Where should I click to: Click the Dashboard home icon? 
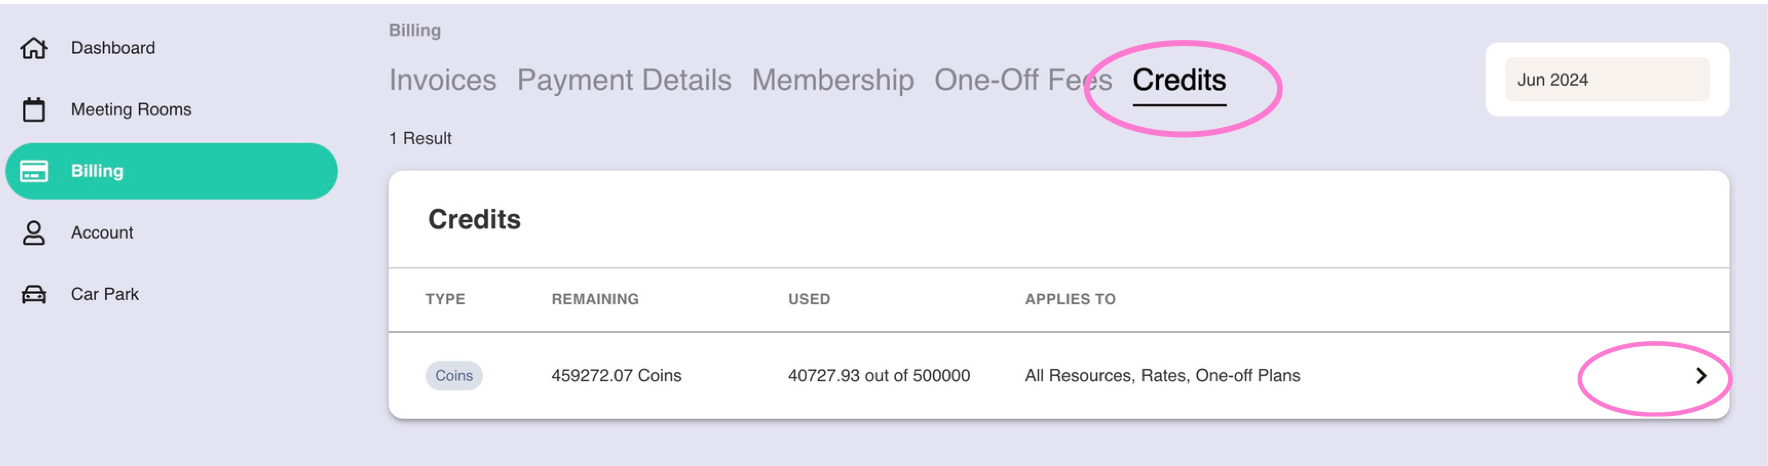coord(34,48)
